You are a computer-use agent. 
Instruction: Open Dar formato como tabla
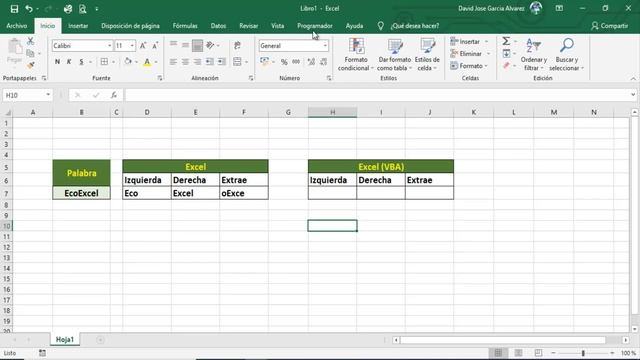(x=395, y=55)
